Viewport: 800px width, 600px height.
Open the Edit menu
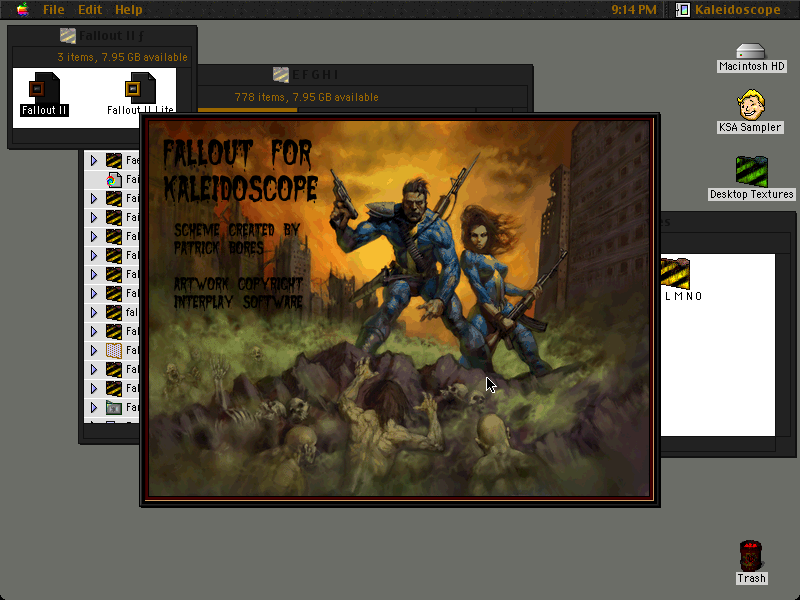[90, 10]
